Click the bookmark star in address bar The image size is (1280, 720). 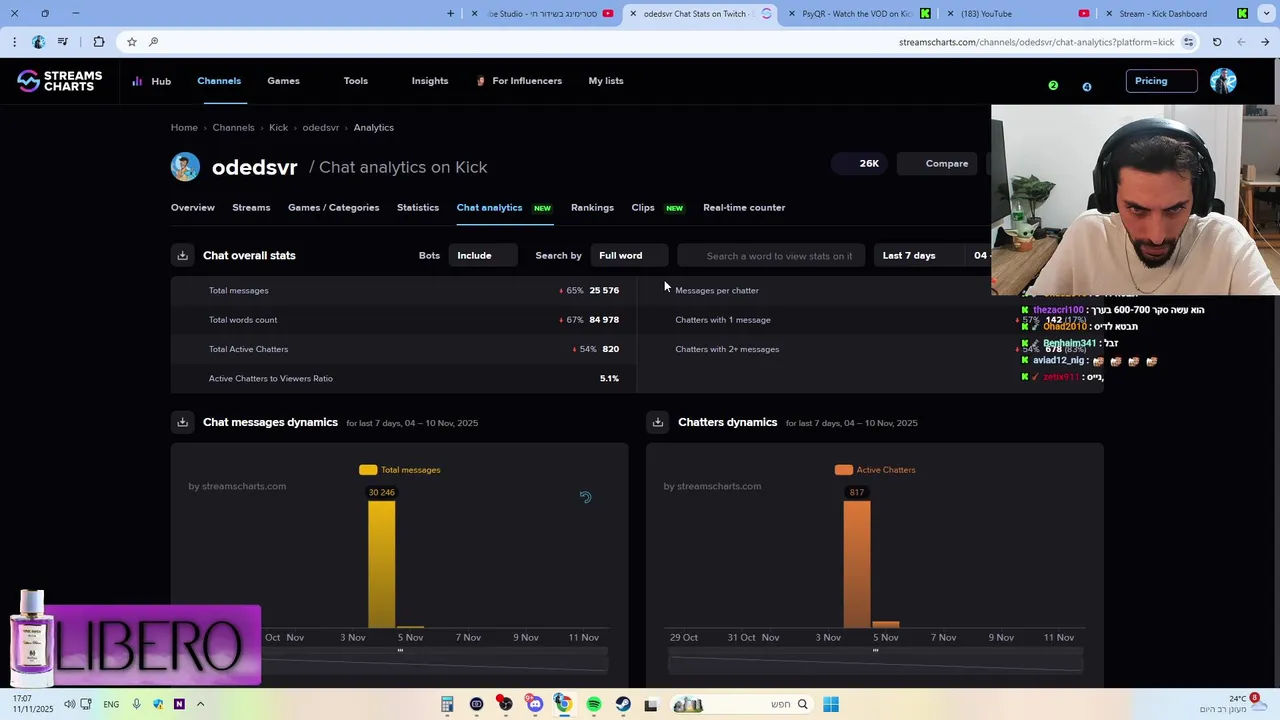pos(131,42)
